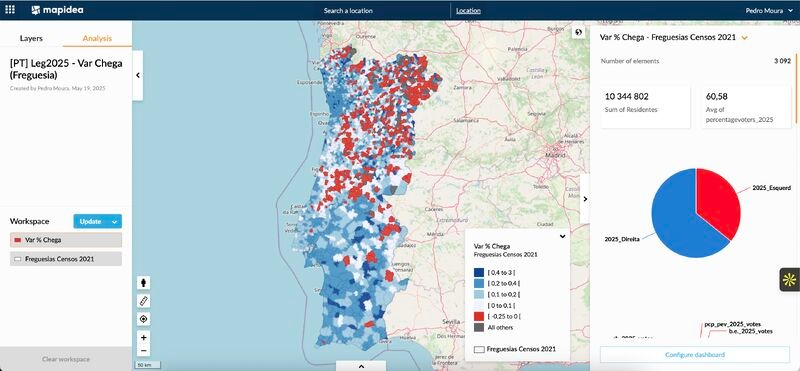Viewport: 800px width, 371px height.
Task: Click the Location link
Action: tap(468, 10)
